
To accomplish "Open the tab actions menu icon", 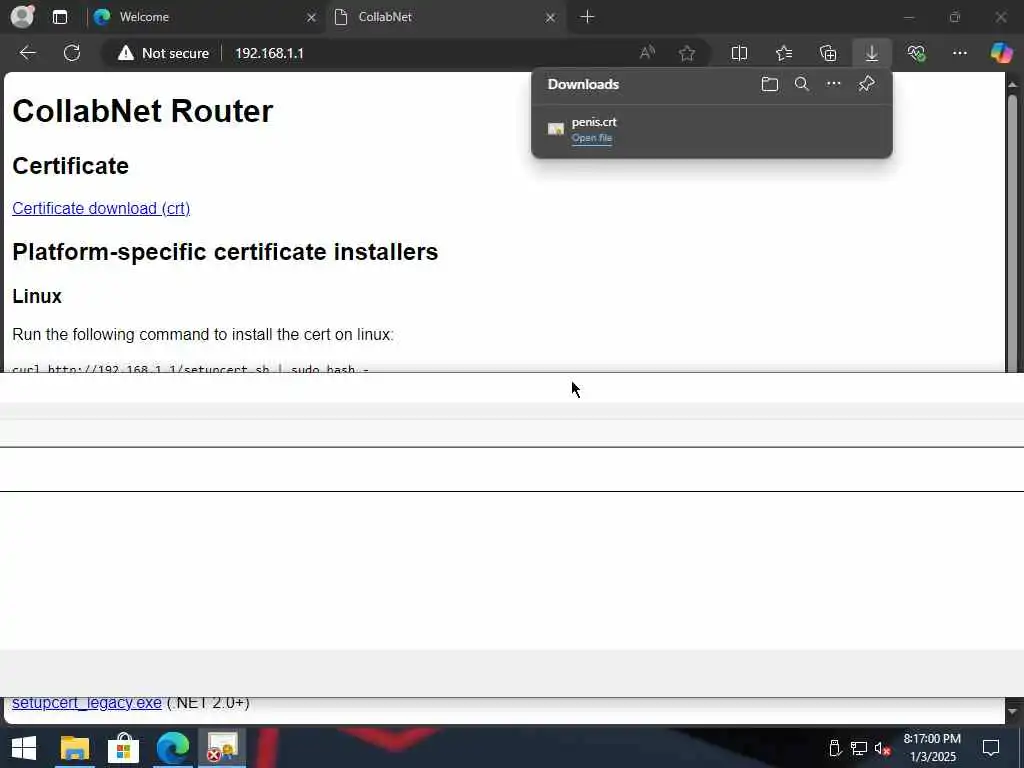I will (x=59, y=17).
